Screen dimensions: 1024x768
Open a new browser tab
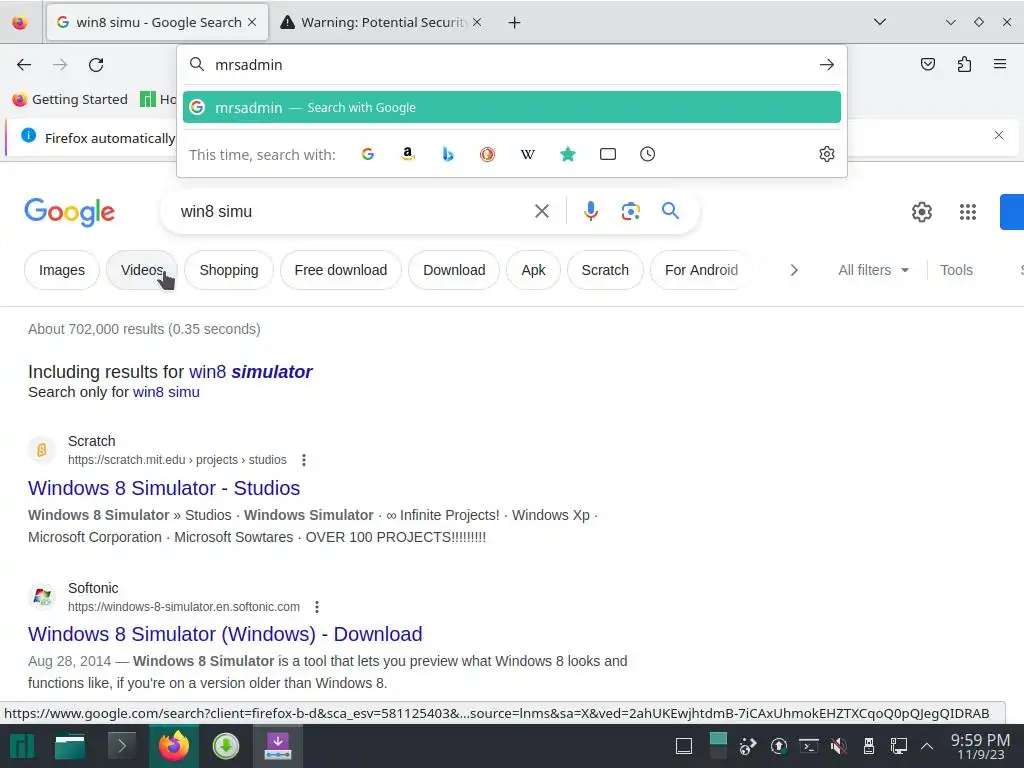coord(514,23)
